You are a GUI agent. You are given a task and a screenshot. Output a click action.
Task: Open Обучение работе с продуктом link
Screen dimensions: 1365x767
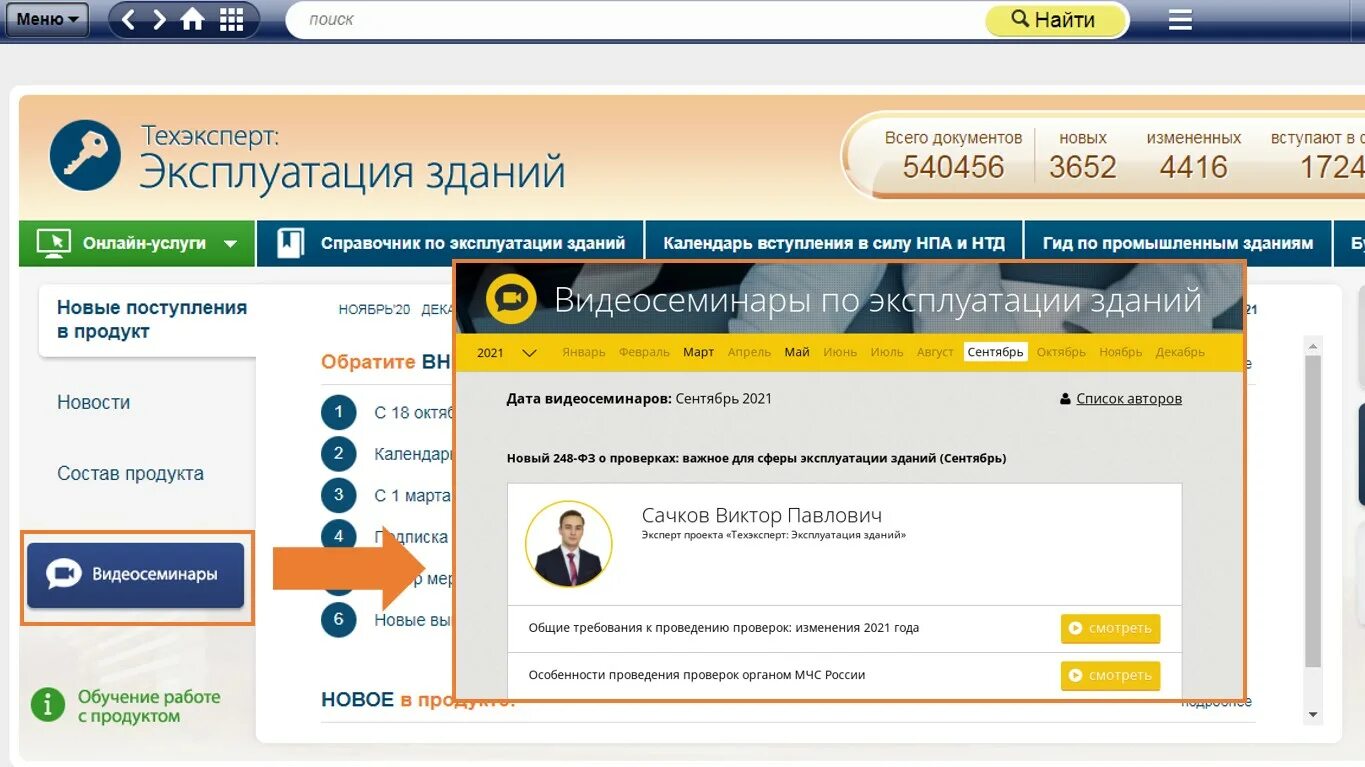point(149,706)
